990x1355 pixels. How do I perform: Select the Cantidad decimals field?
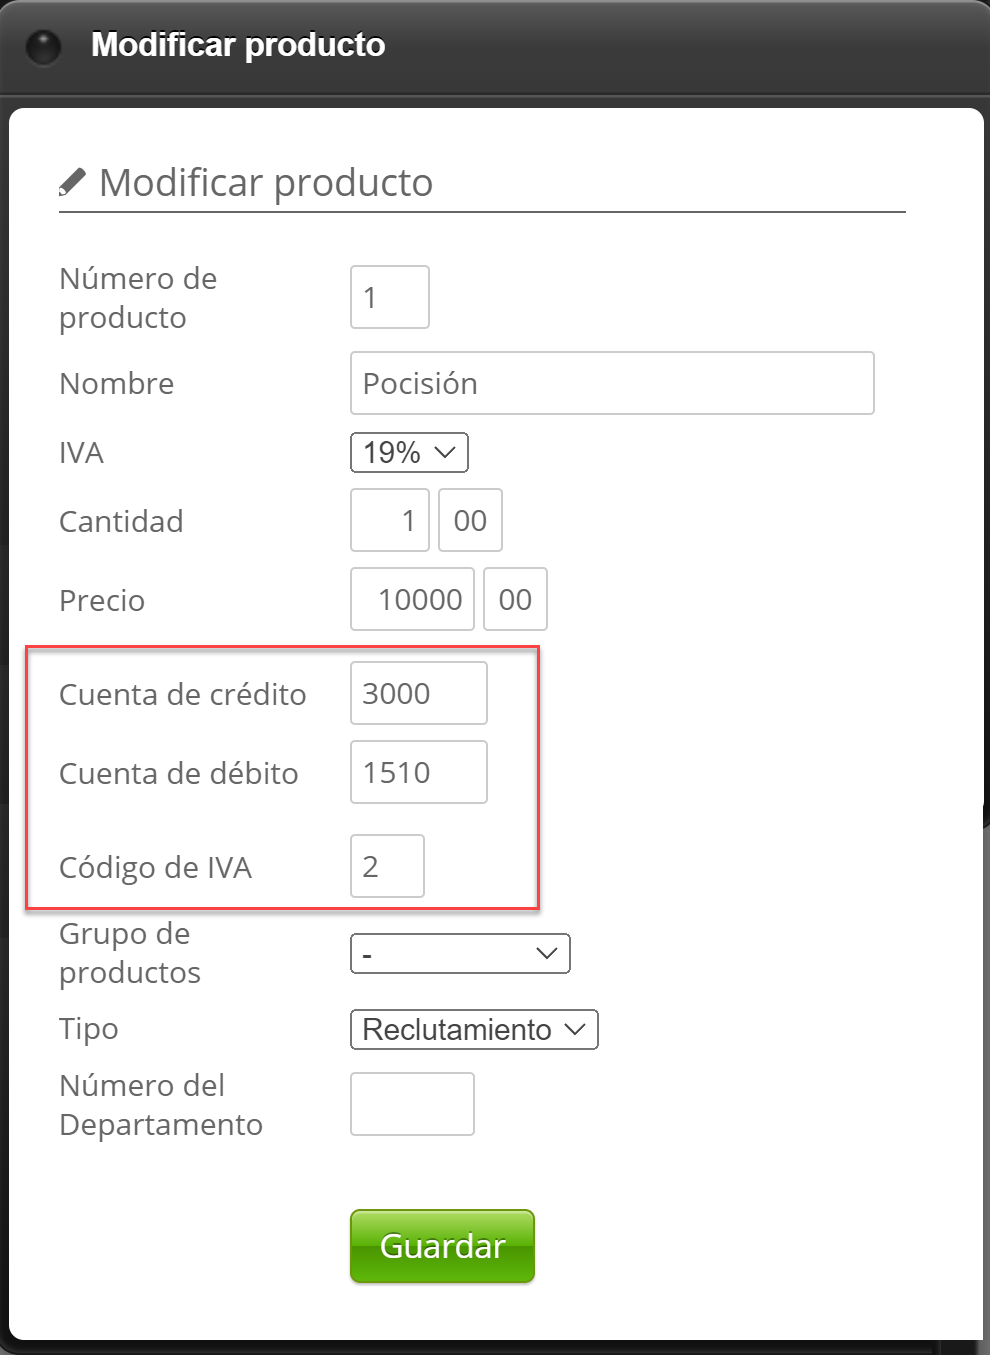[470, 520]
